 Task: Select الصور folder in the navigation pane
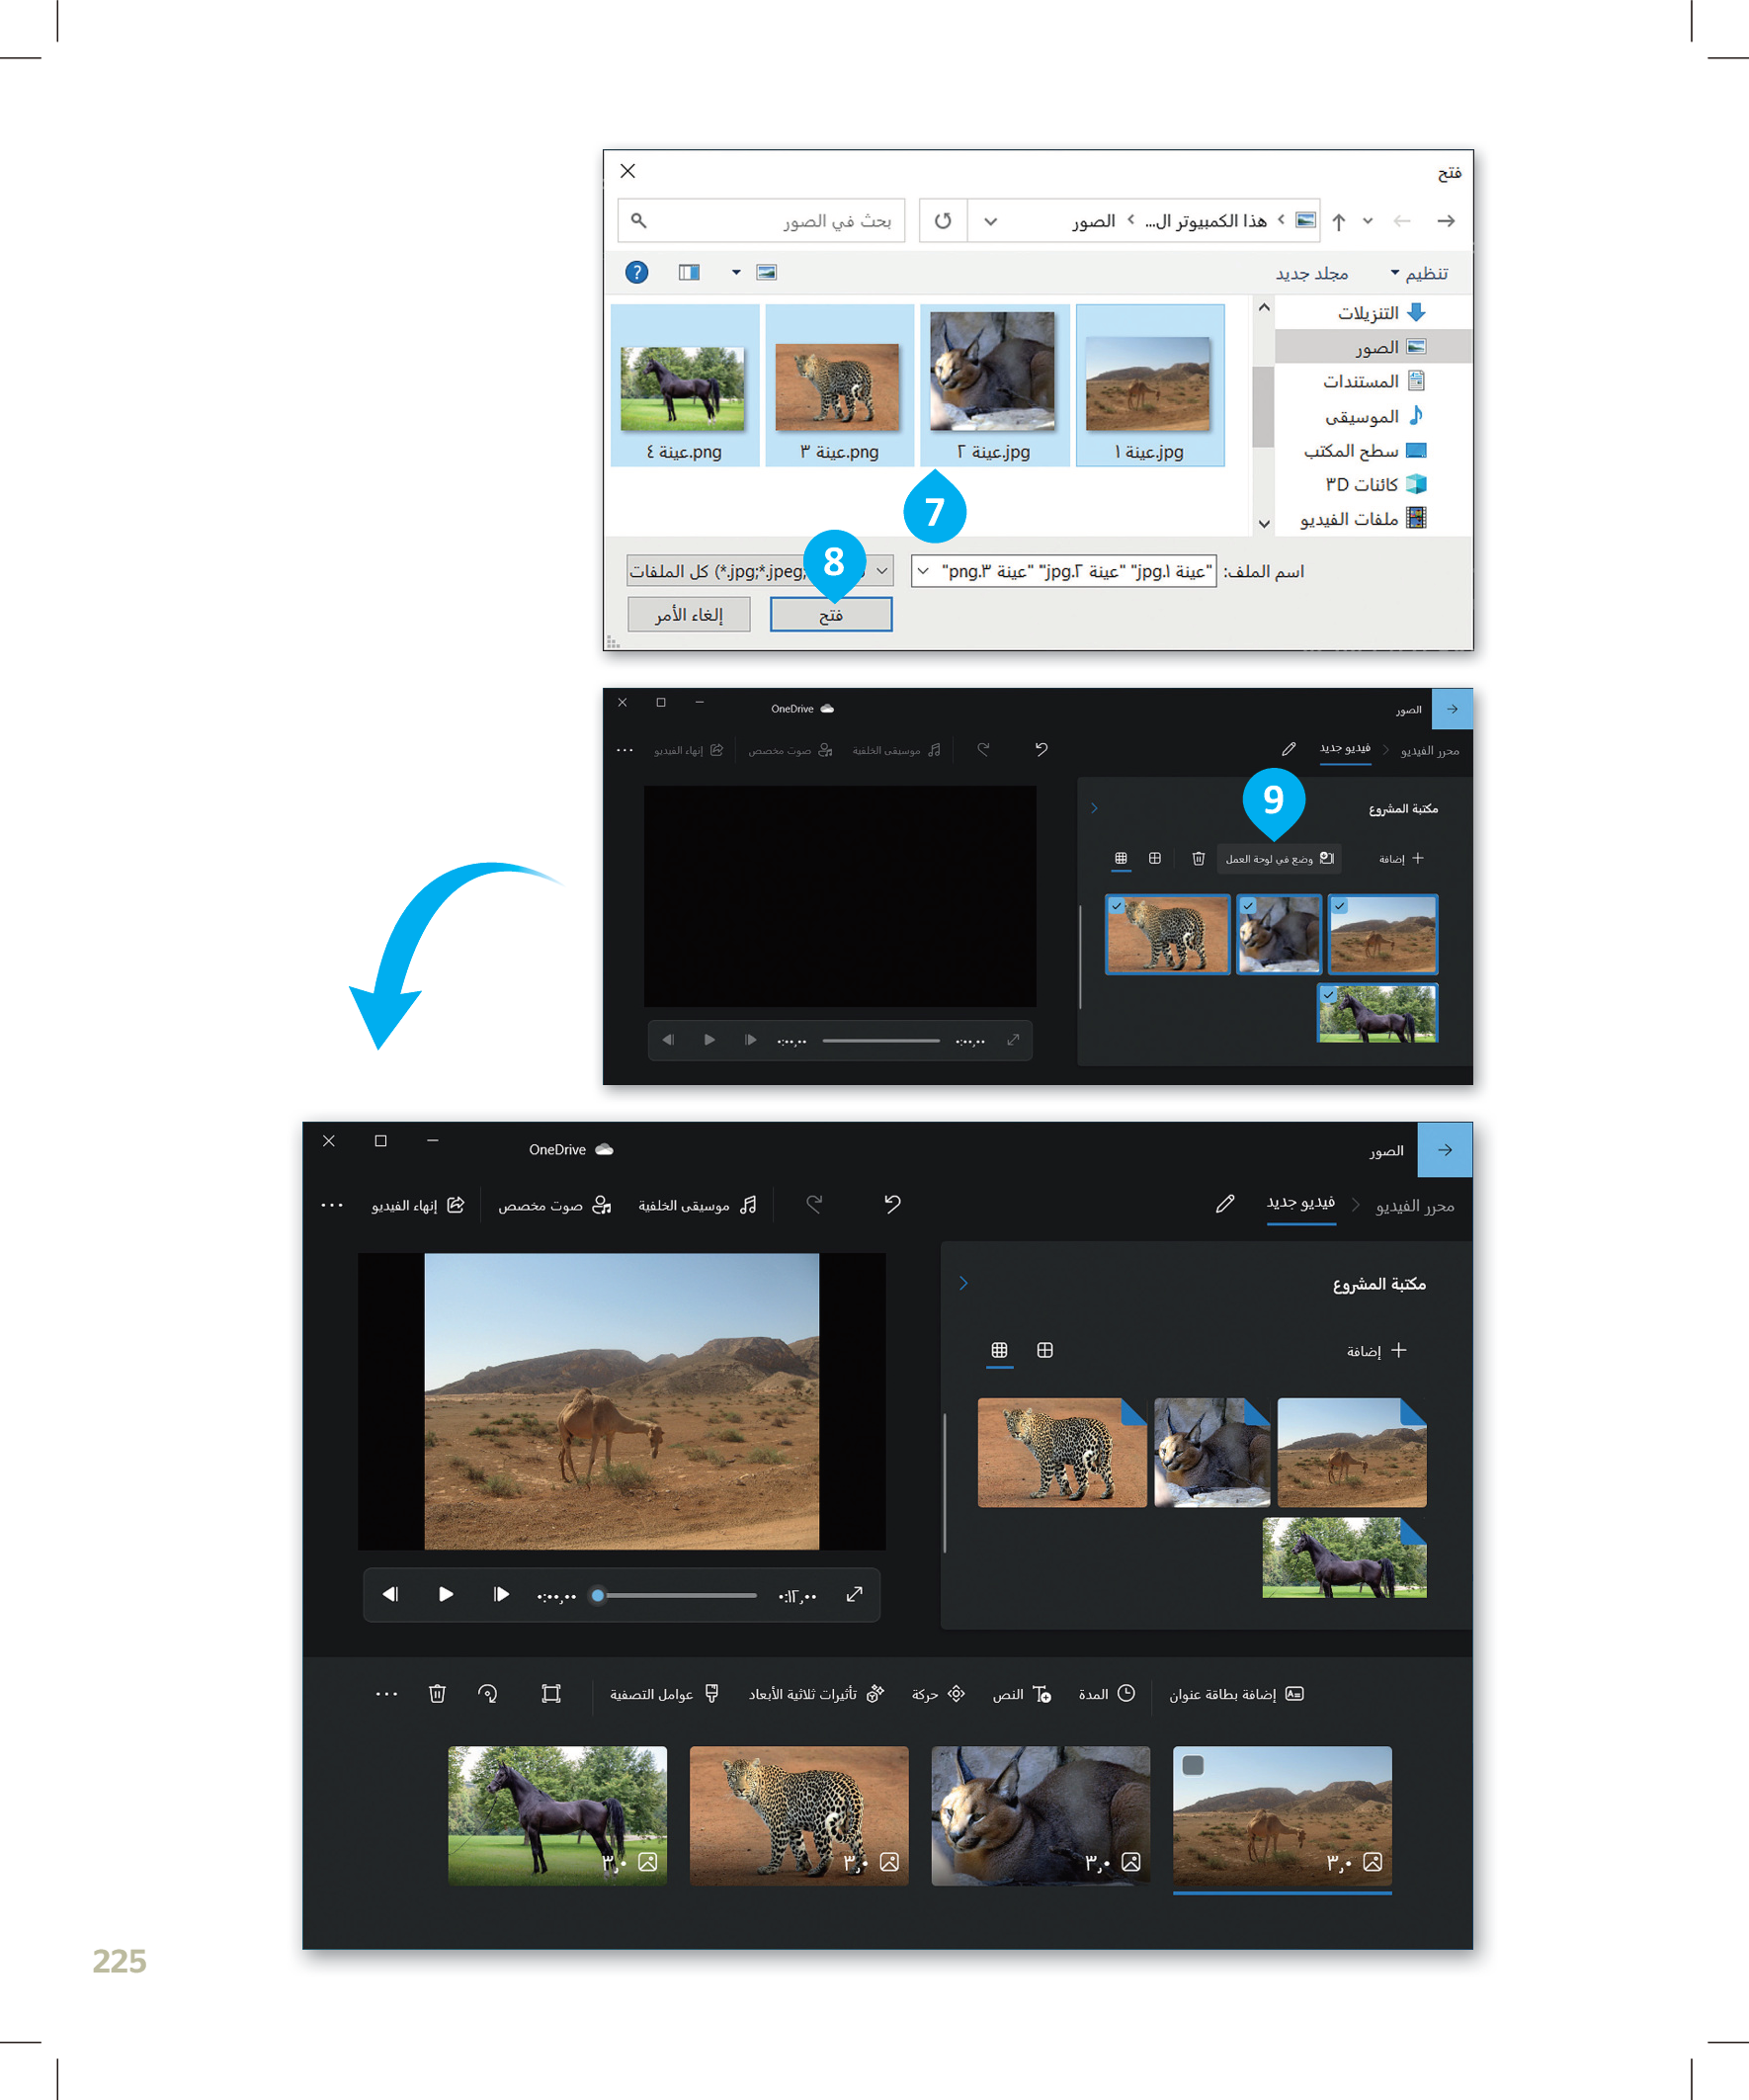point(1377,347)
